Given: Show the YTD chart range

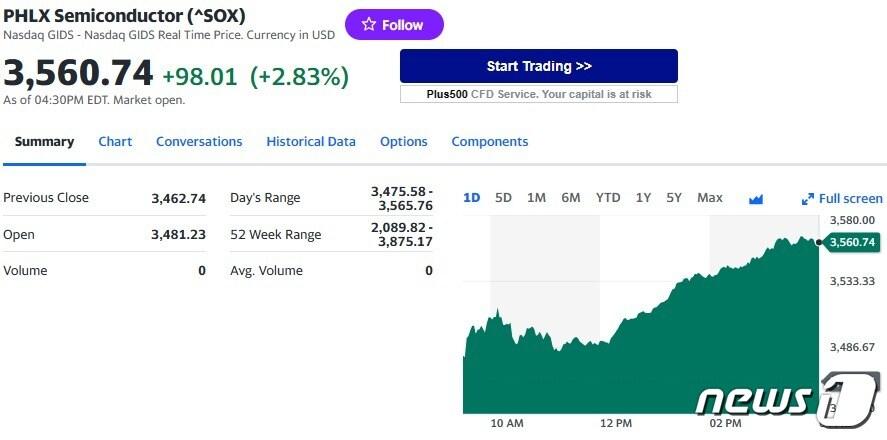Looking at the screenshot, I should point(608,198).
